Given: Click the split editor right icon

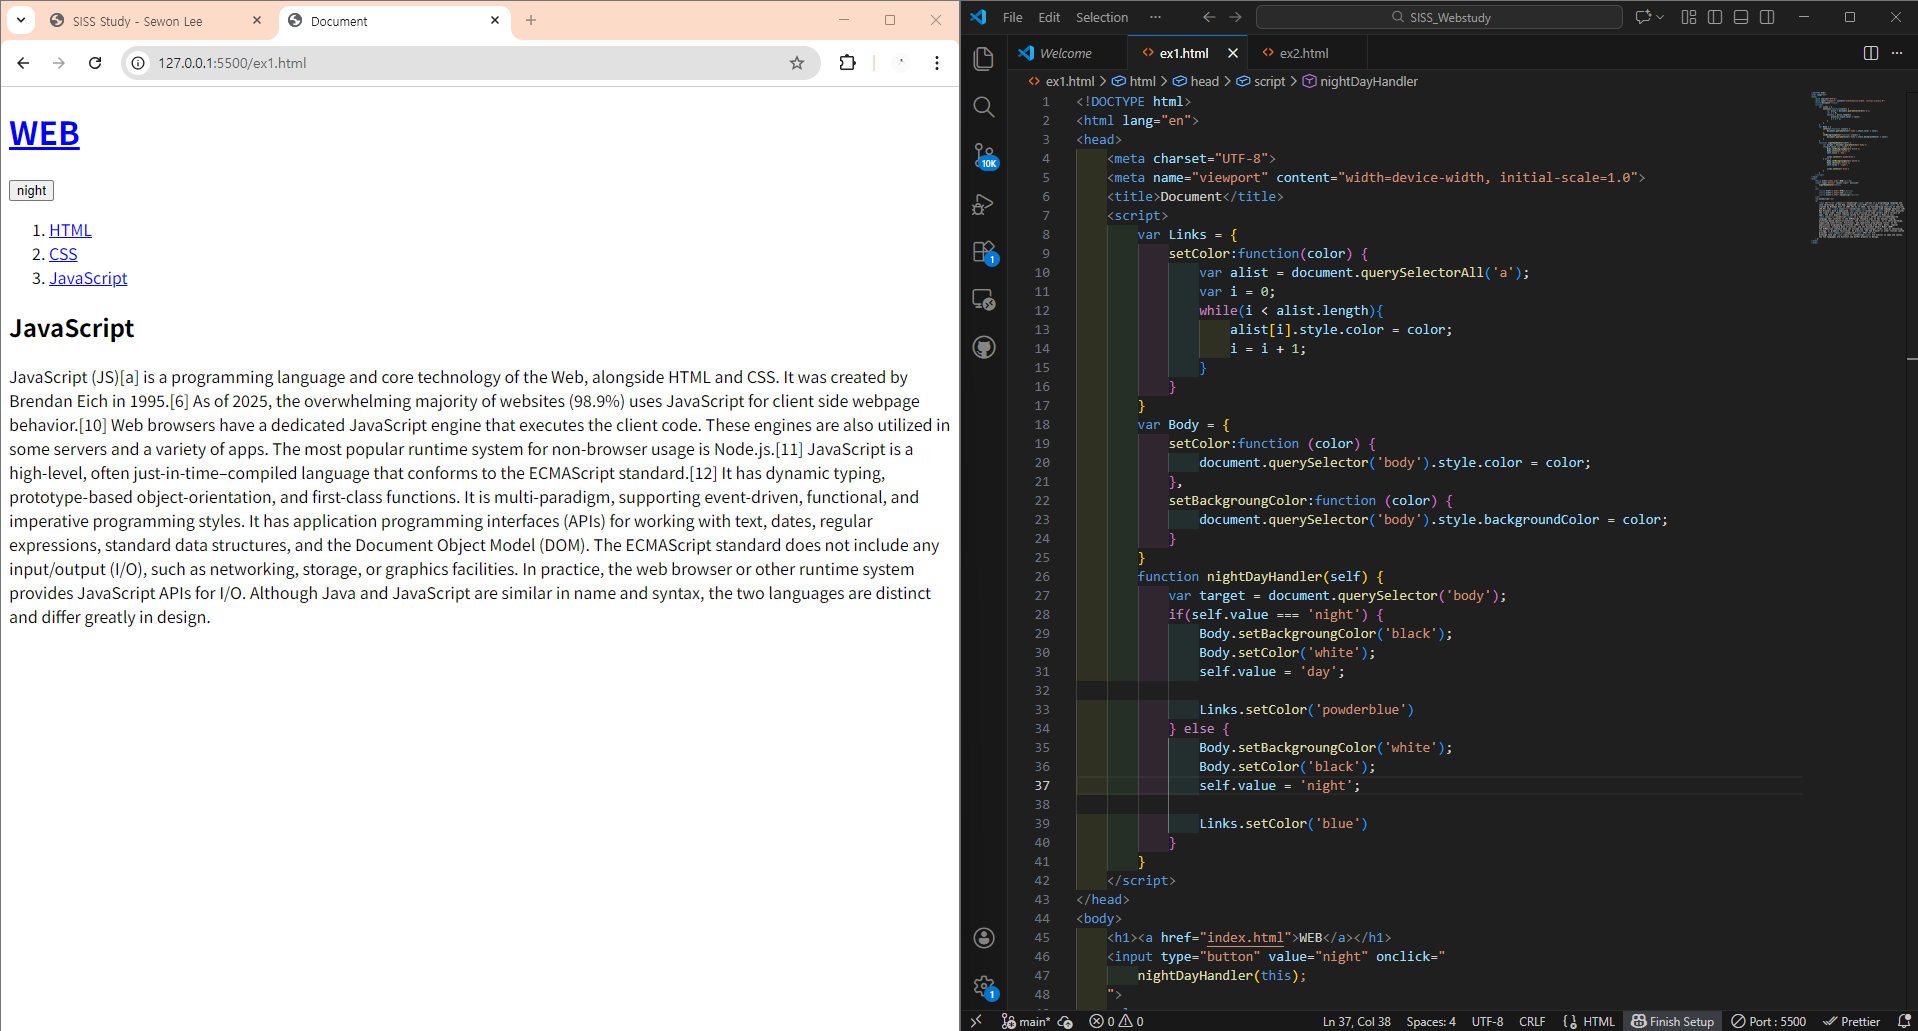Looking at the screenshot, I should 1870,53.
